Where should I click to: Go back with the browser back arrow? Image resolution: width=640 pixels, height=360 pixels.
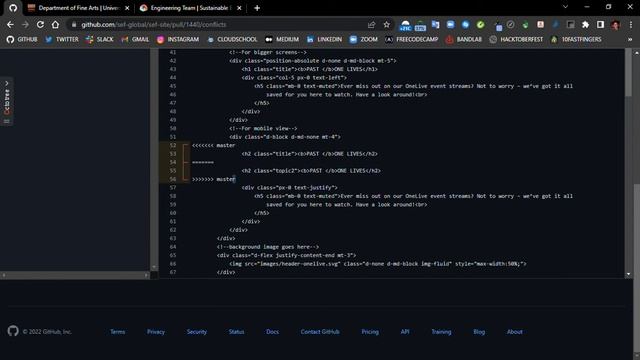click(x=10, y=24)
